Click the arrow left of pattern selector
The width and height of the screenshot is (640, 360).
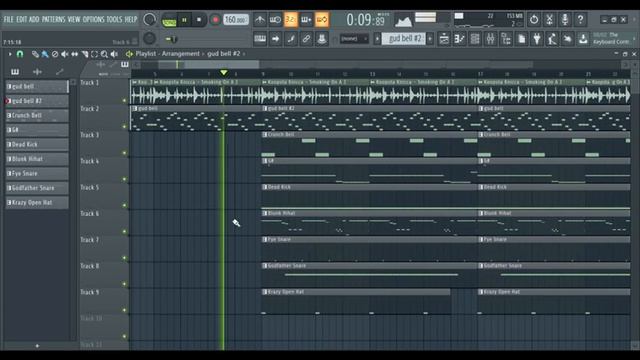(378, 39)
